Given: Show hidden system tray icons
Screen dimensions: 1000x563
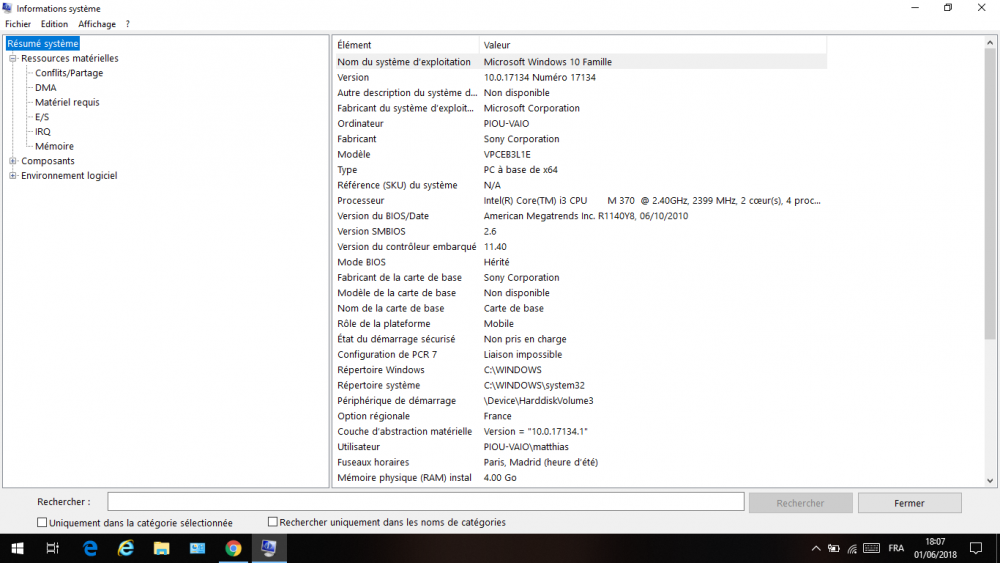Looking at the screenshot, I should (x=816, y=548).
